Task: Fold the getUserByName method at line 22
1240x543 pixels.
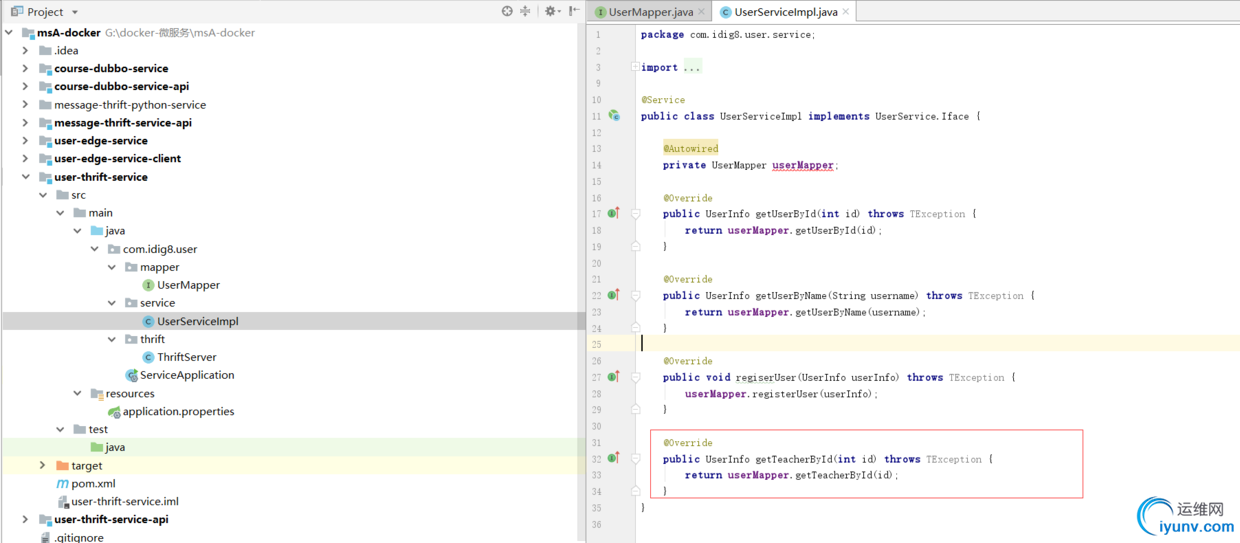Action: pos(635,295)
